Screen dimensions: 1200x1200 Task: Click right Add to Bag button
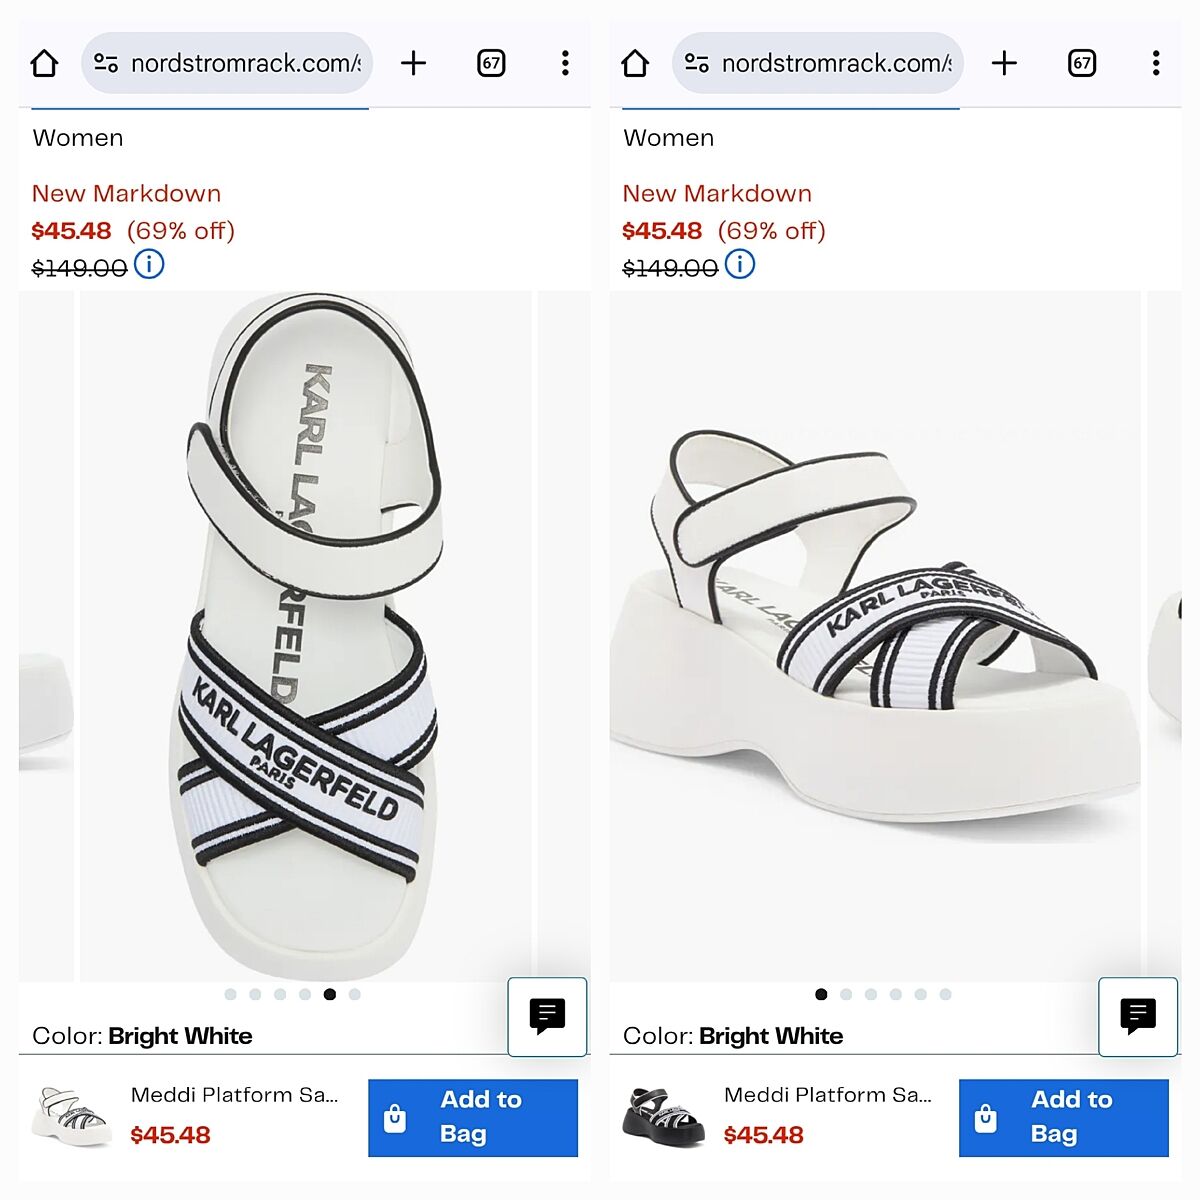click(x=1064, y=1117)
